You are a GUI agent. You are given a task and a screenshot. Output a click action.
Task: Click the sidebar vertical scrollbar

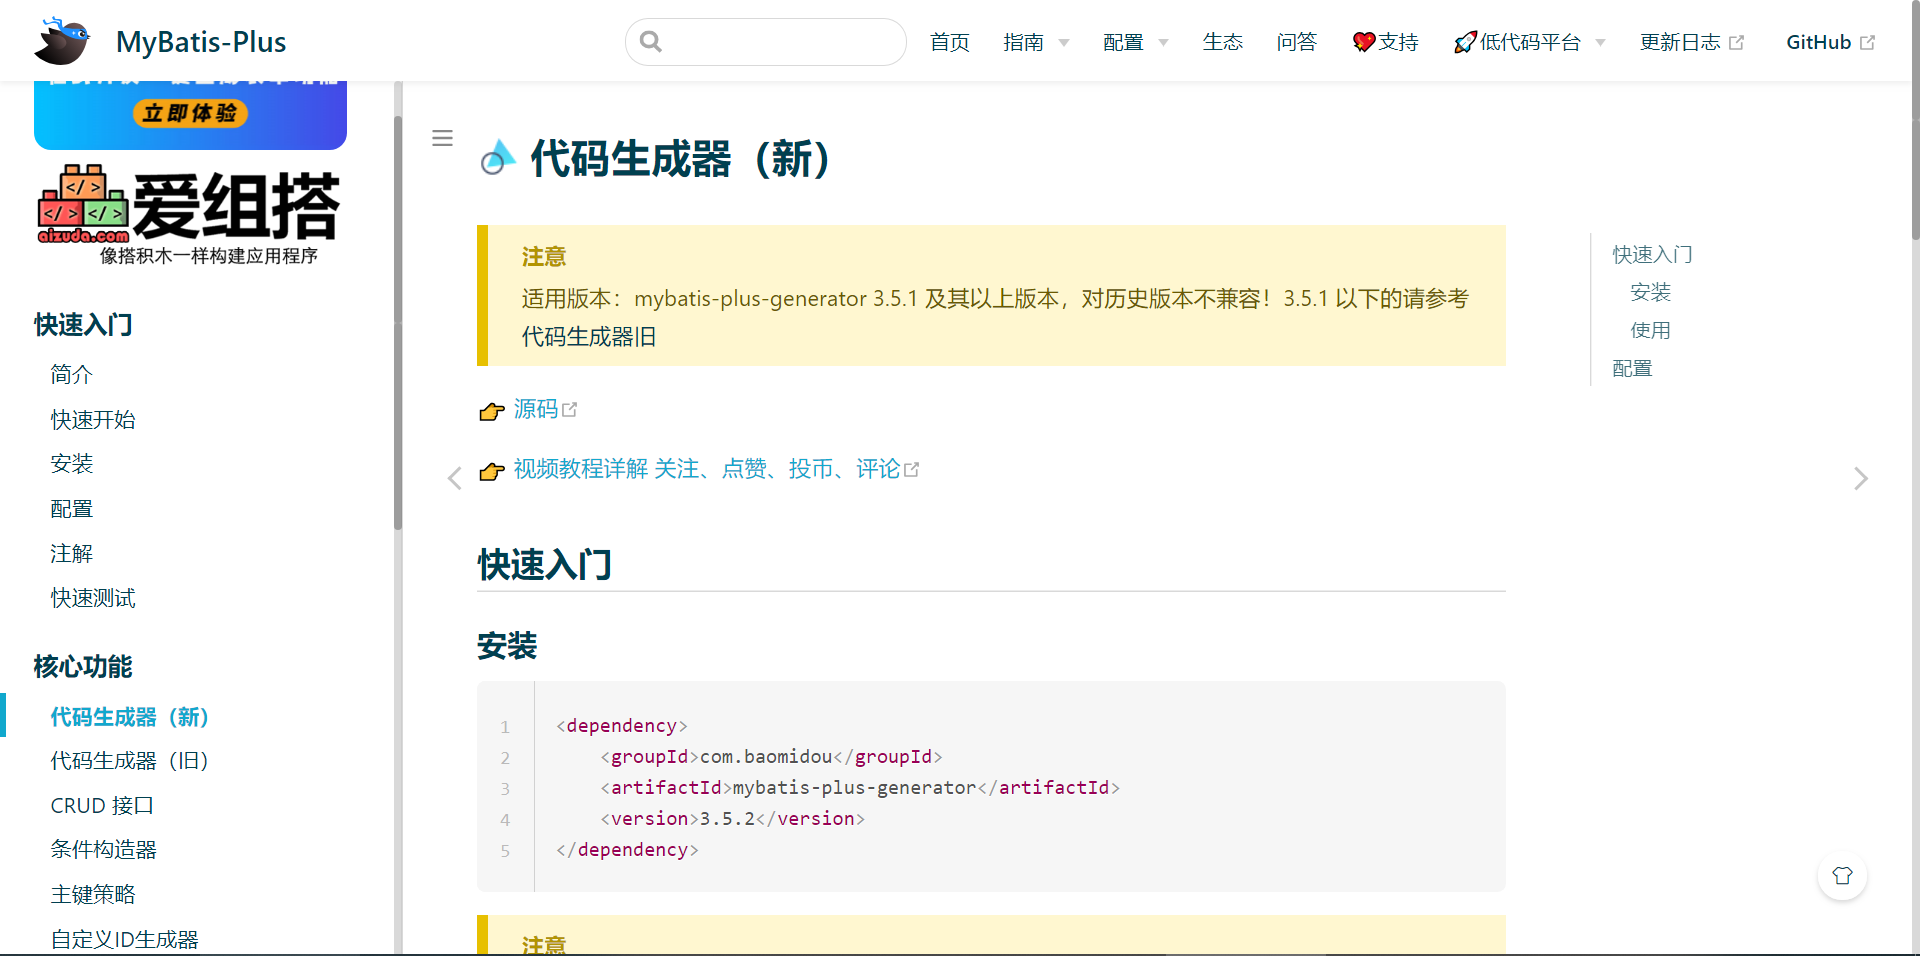tap(398, 322)
